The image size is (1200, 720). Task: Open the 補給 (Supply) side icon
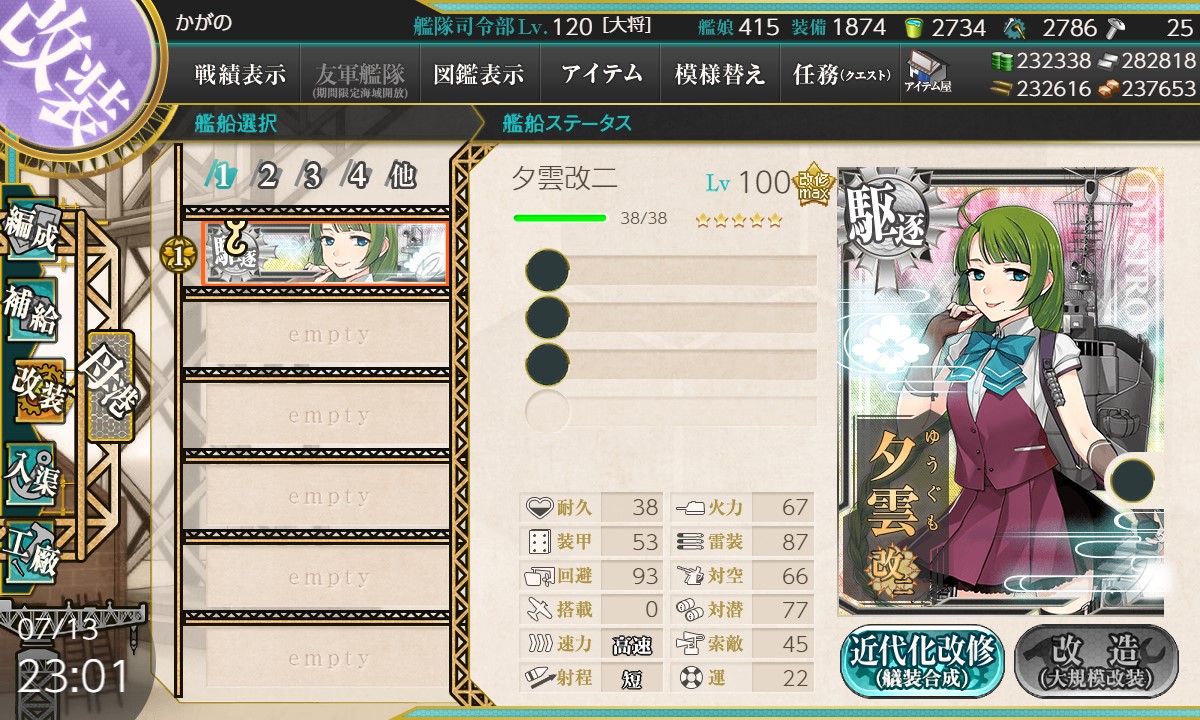pyautogui.click(x=30, y=310)
